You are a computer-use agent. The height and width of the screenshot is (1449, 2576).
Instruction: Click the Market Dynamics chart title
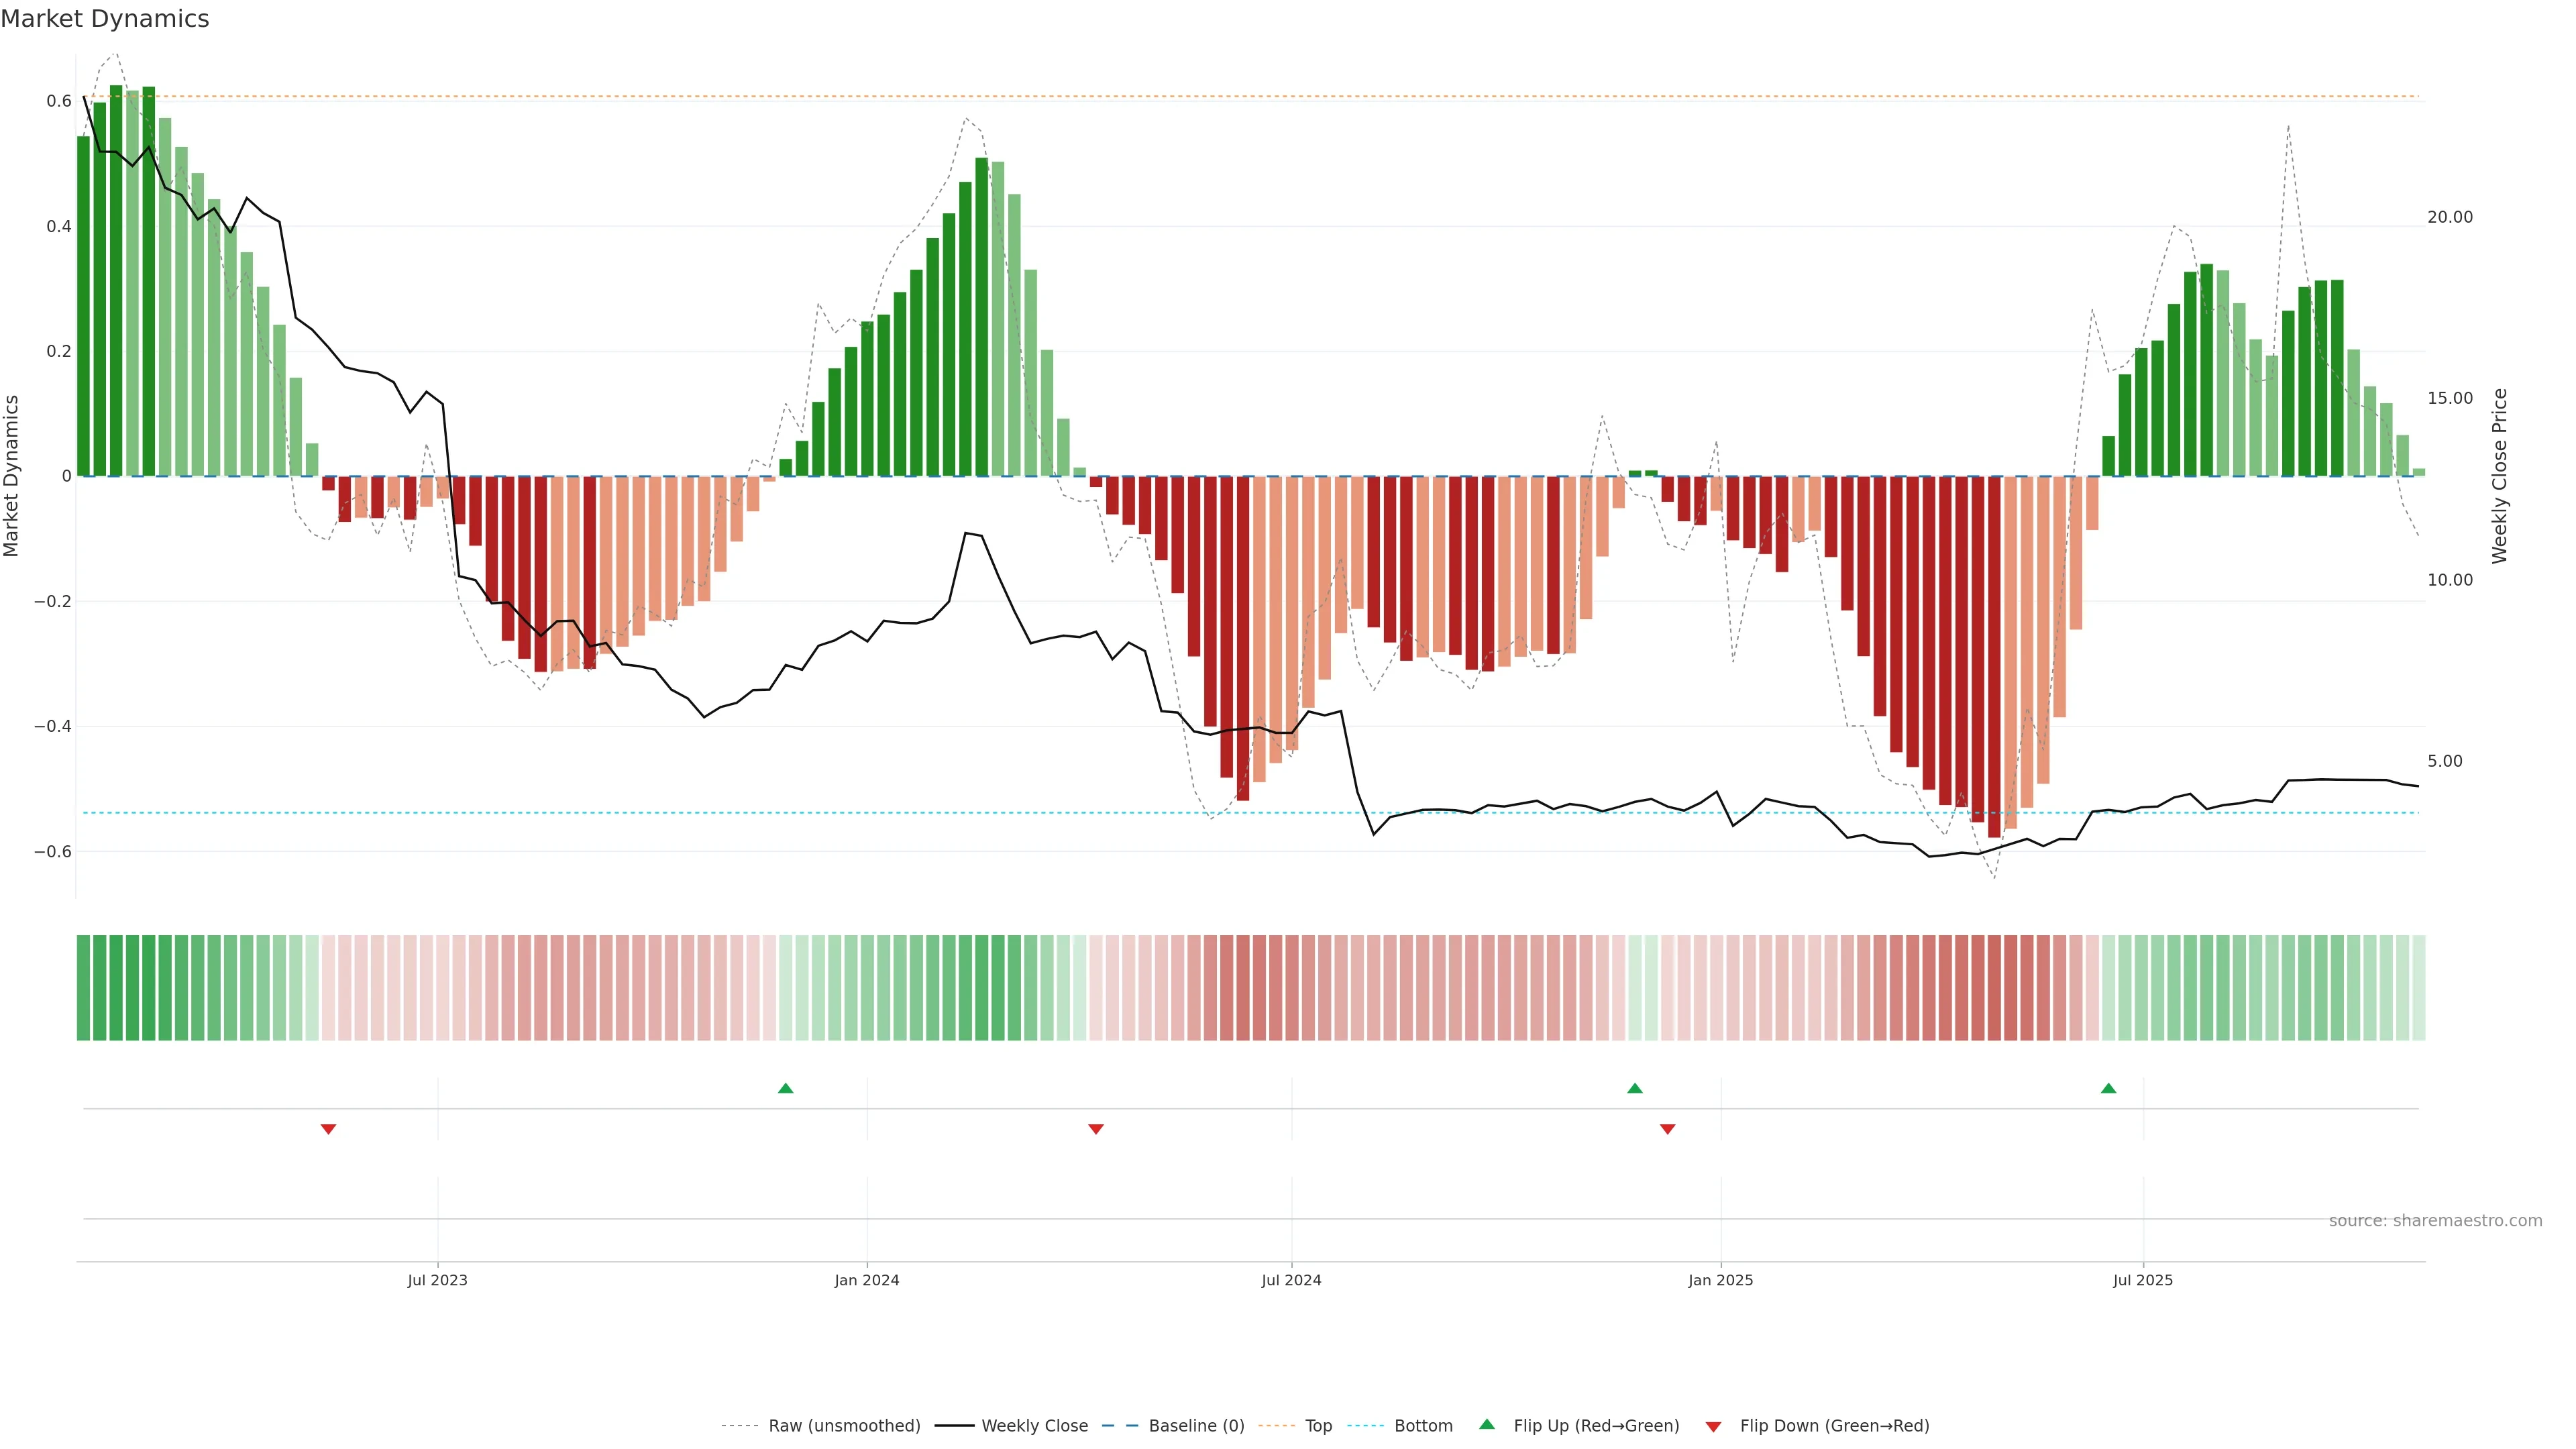(105, 19)
